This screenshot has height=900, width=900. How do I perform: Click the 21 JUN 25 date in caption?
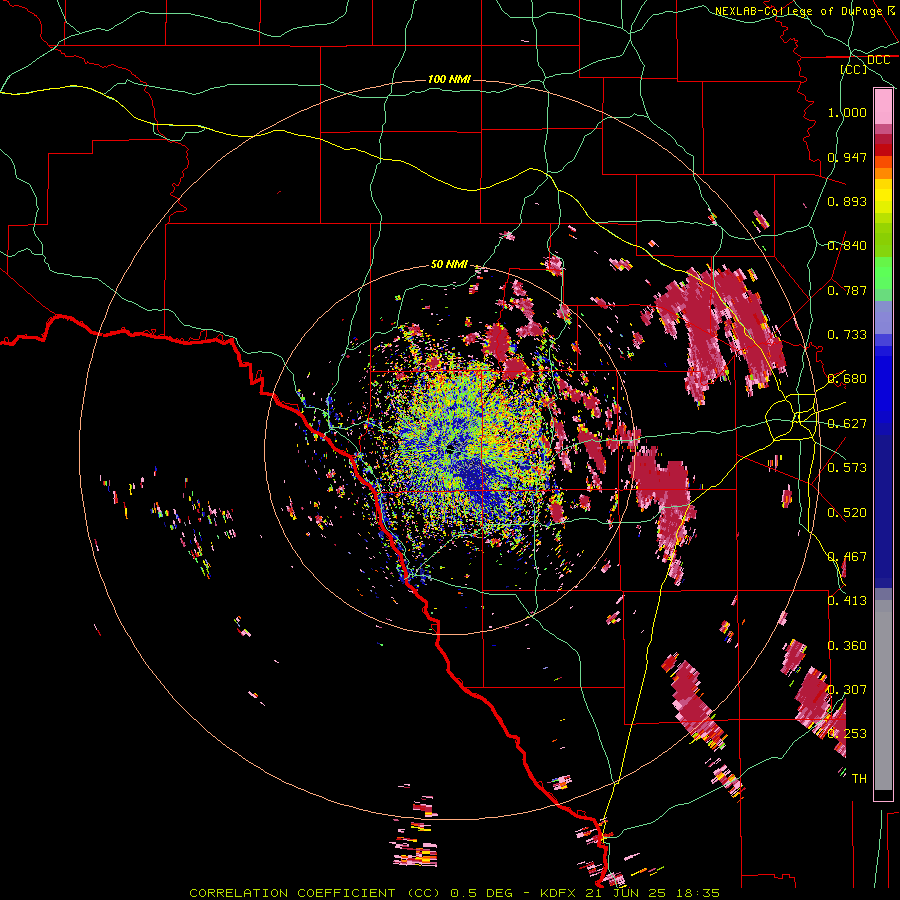(626, 893)
